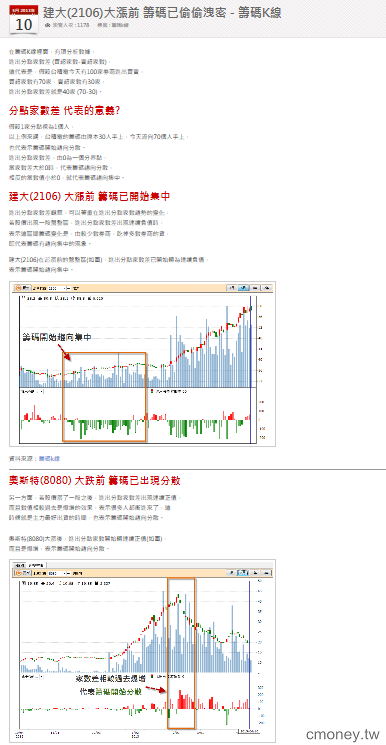Open the tag link beside the view count
The image size is (386, 745).
click(x=120, y=24)
